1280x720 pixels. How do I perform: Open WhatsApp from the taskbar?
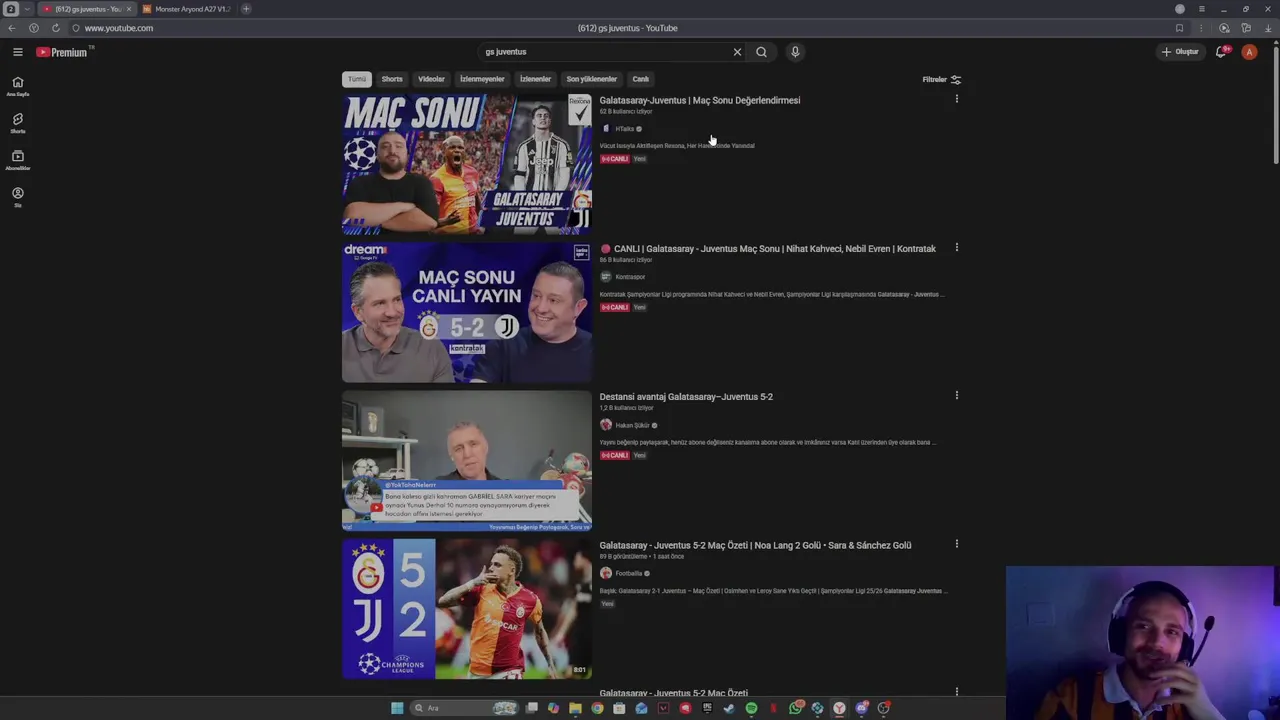tap(796, 708)
